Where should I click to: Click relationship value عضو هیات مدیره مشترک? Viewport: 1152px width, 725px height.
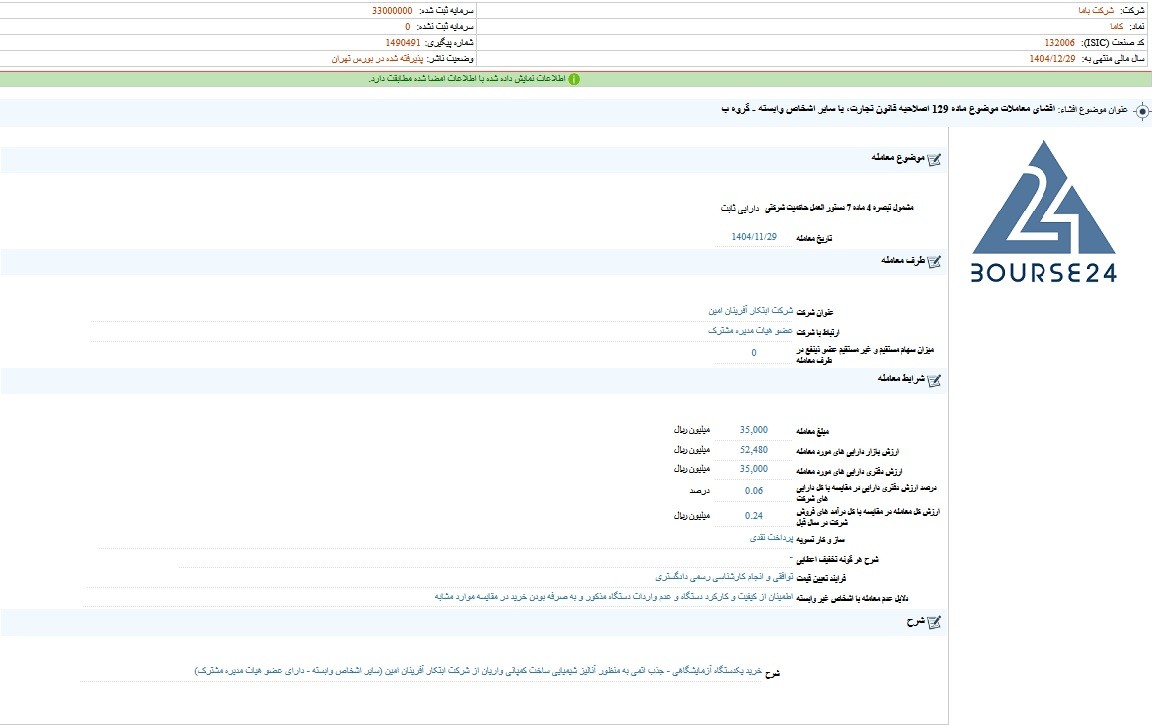(x=751, y=331)
